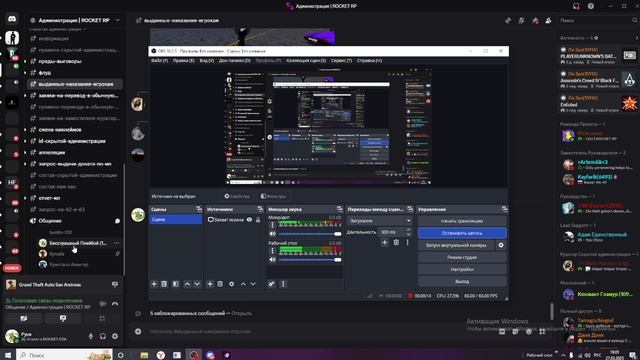This screenshot has height=360, width=640.
Task: Move source up in Источники toolbar
Action: [x=243, y=284]
